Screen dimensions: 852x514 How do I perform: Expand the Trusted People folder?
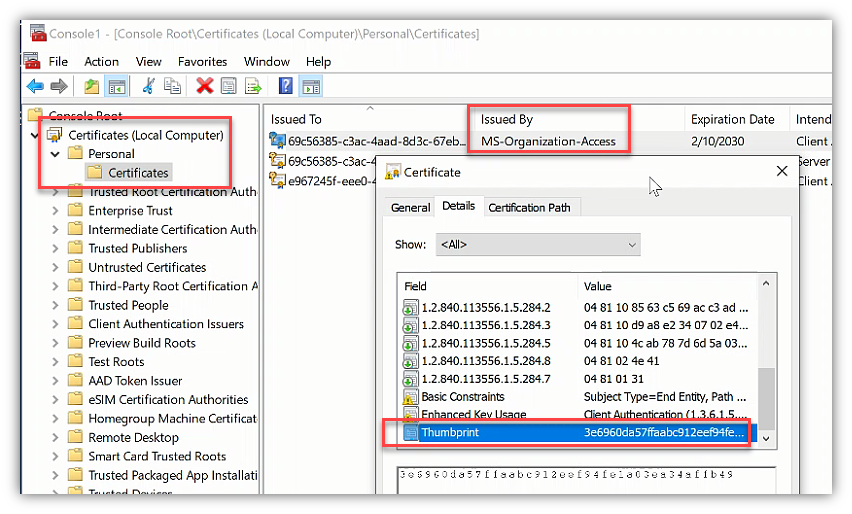coord(55,305)
